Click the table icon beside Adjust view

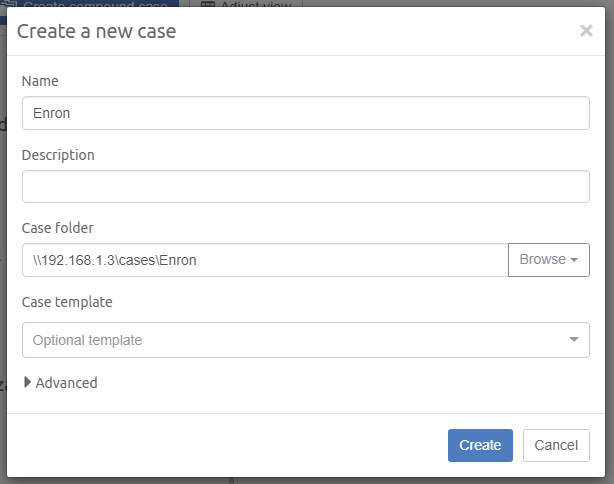[x=208, y=5]
